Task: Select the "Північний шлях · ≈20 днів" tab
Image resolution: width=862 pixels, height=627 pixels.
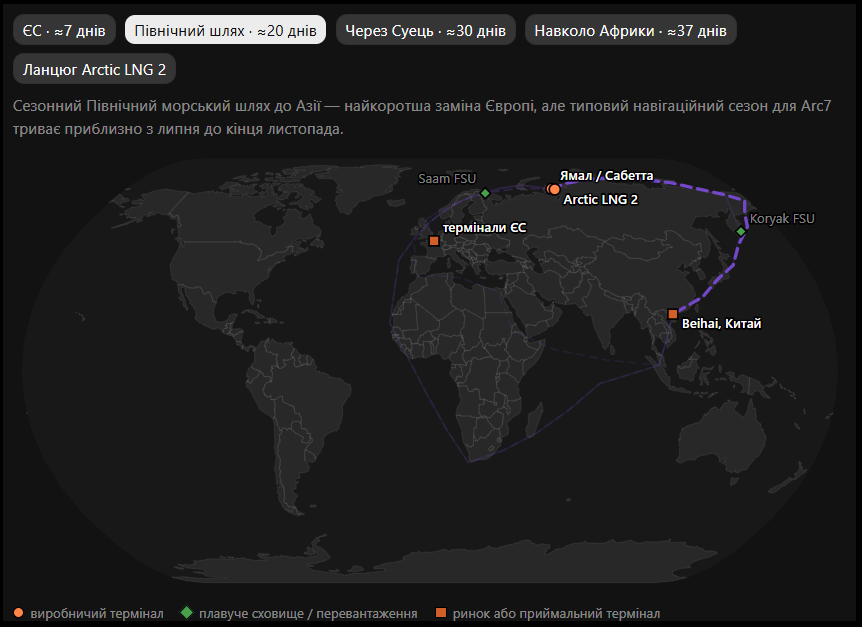Action: (225, 30)
